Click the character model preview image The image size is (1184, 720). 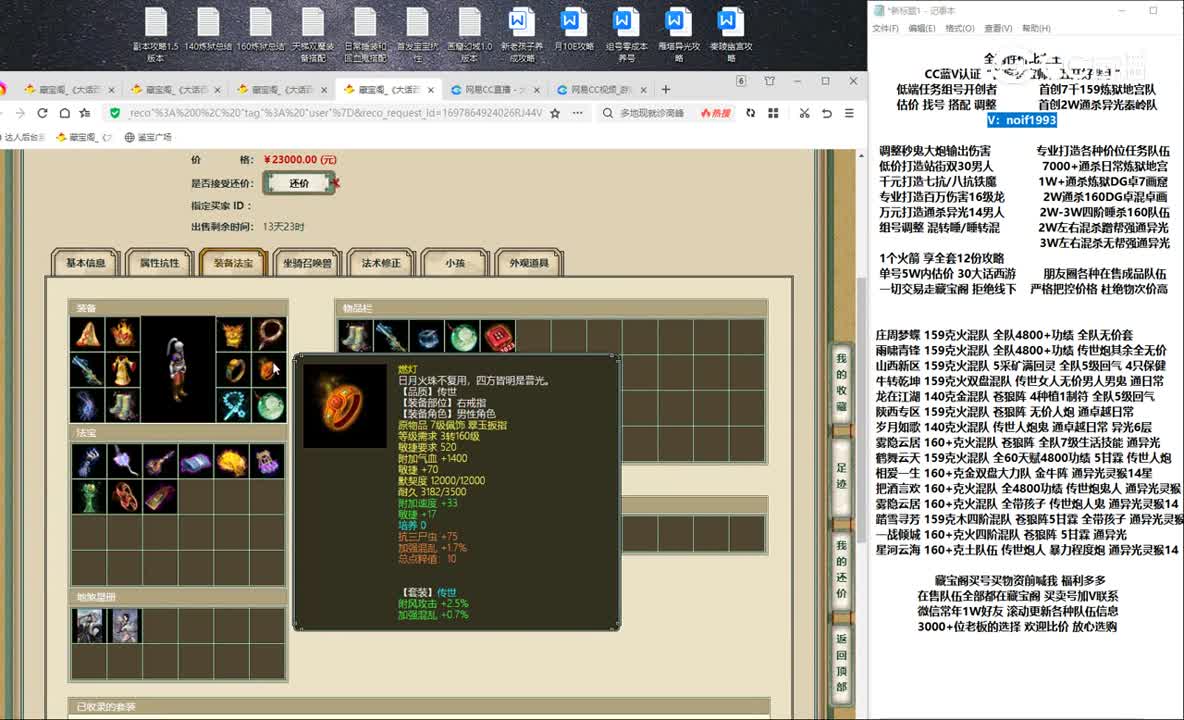(x=178, y=370)
